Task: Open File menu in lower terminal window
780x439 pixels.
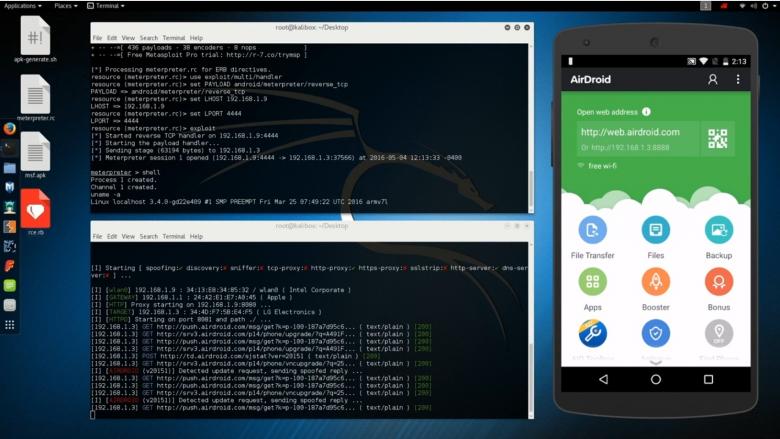Action: pyautogui.click(x=97, y=236)
